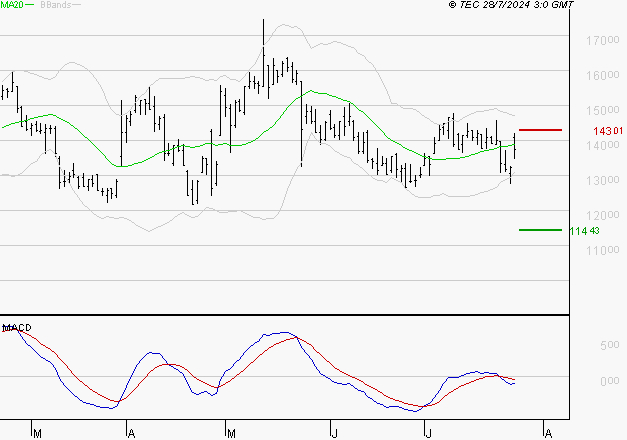Click the MACD 000 axis label

[610, 380]
